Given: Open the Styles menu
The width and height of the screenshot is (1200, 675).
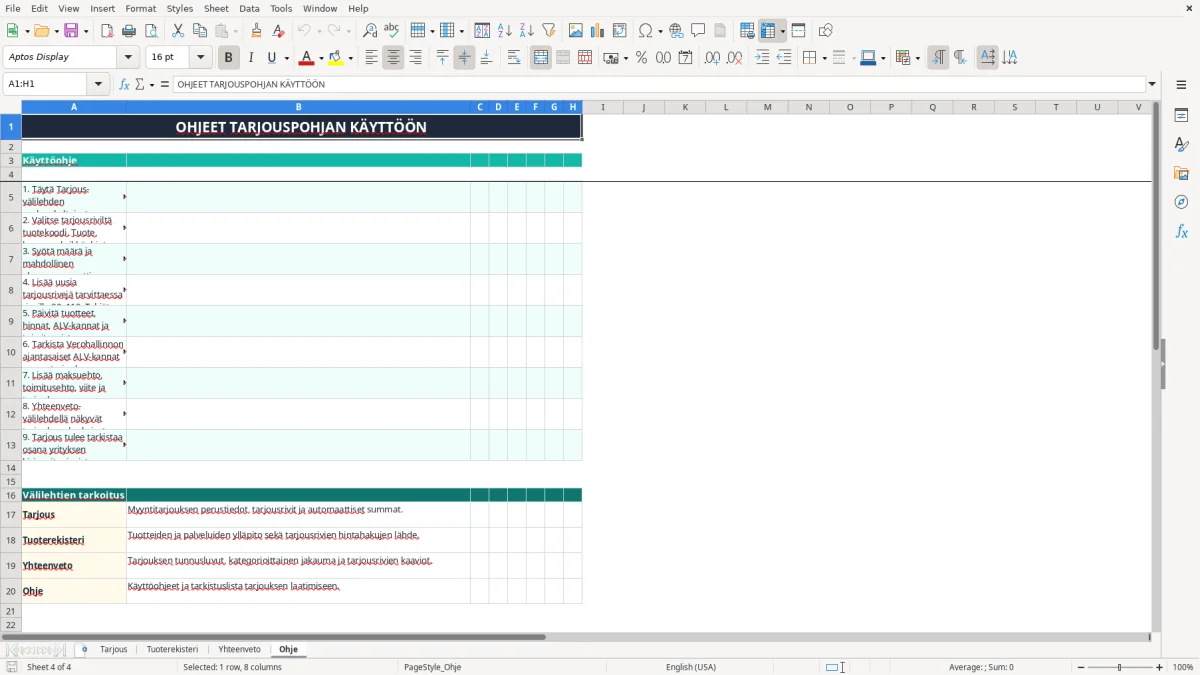Looking at the screenshot, I should (x=180, y=8).
